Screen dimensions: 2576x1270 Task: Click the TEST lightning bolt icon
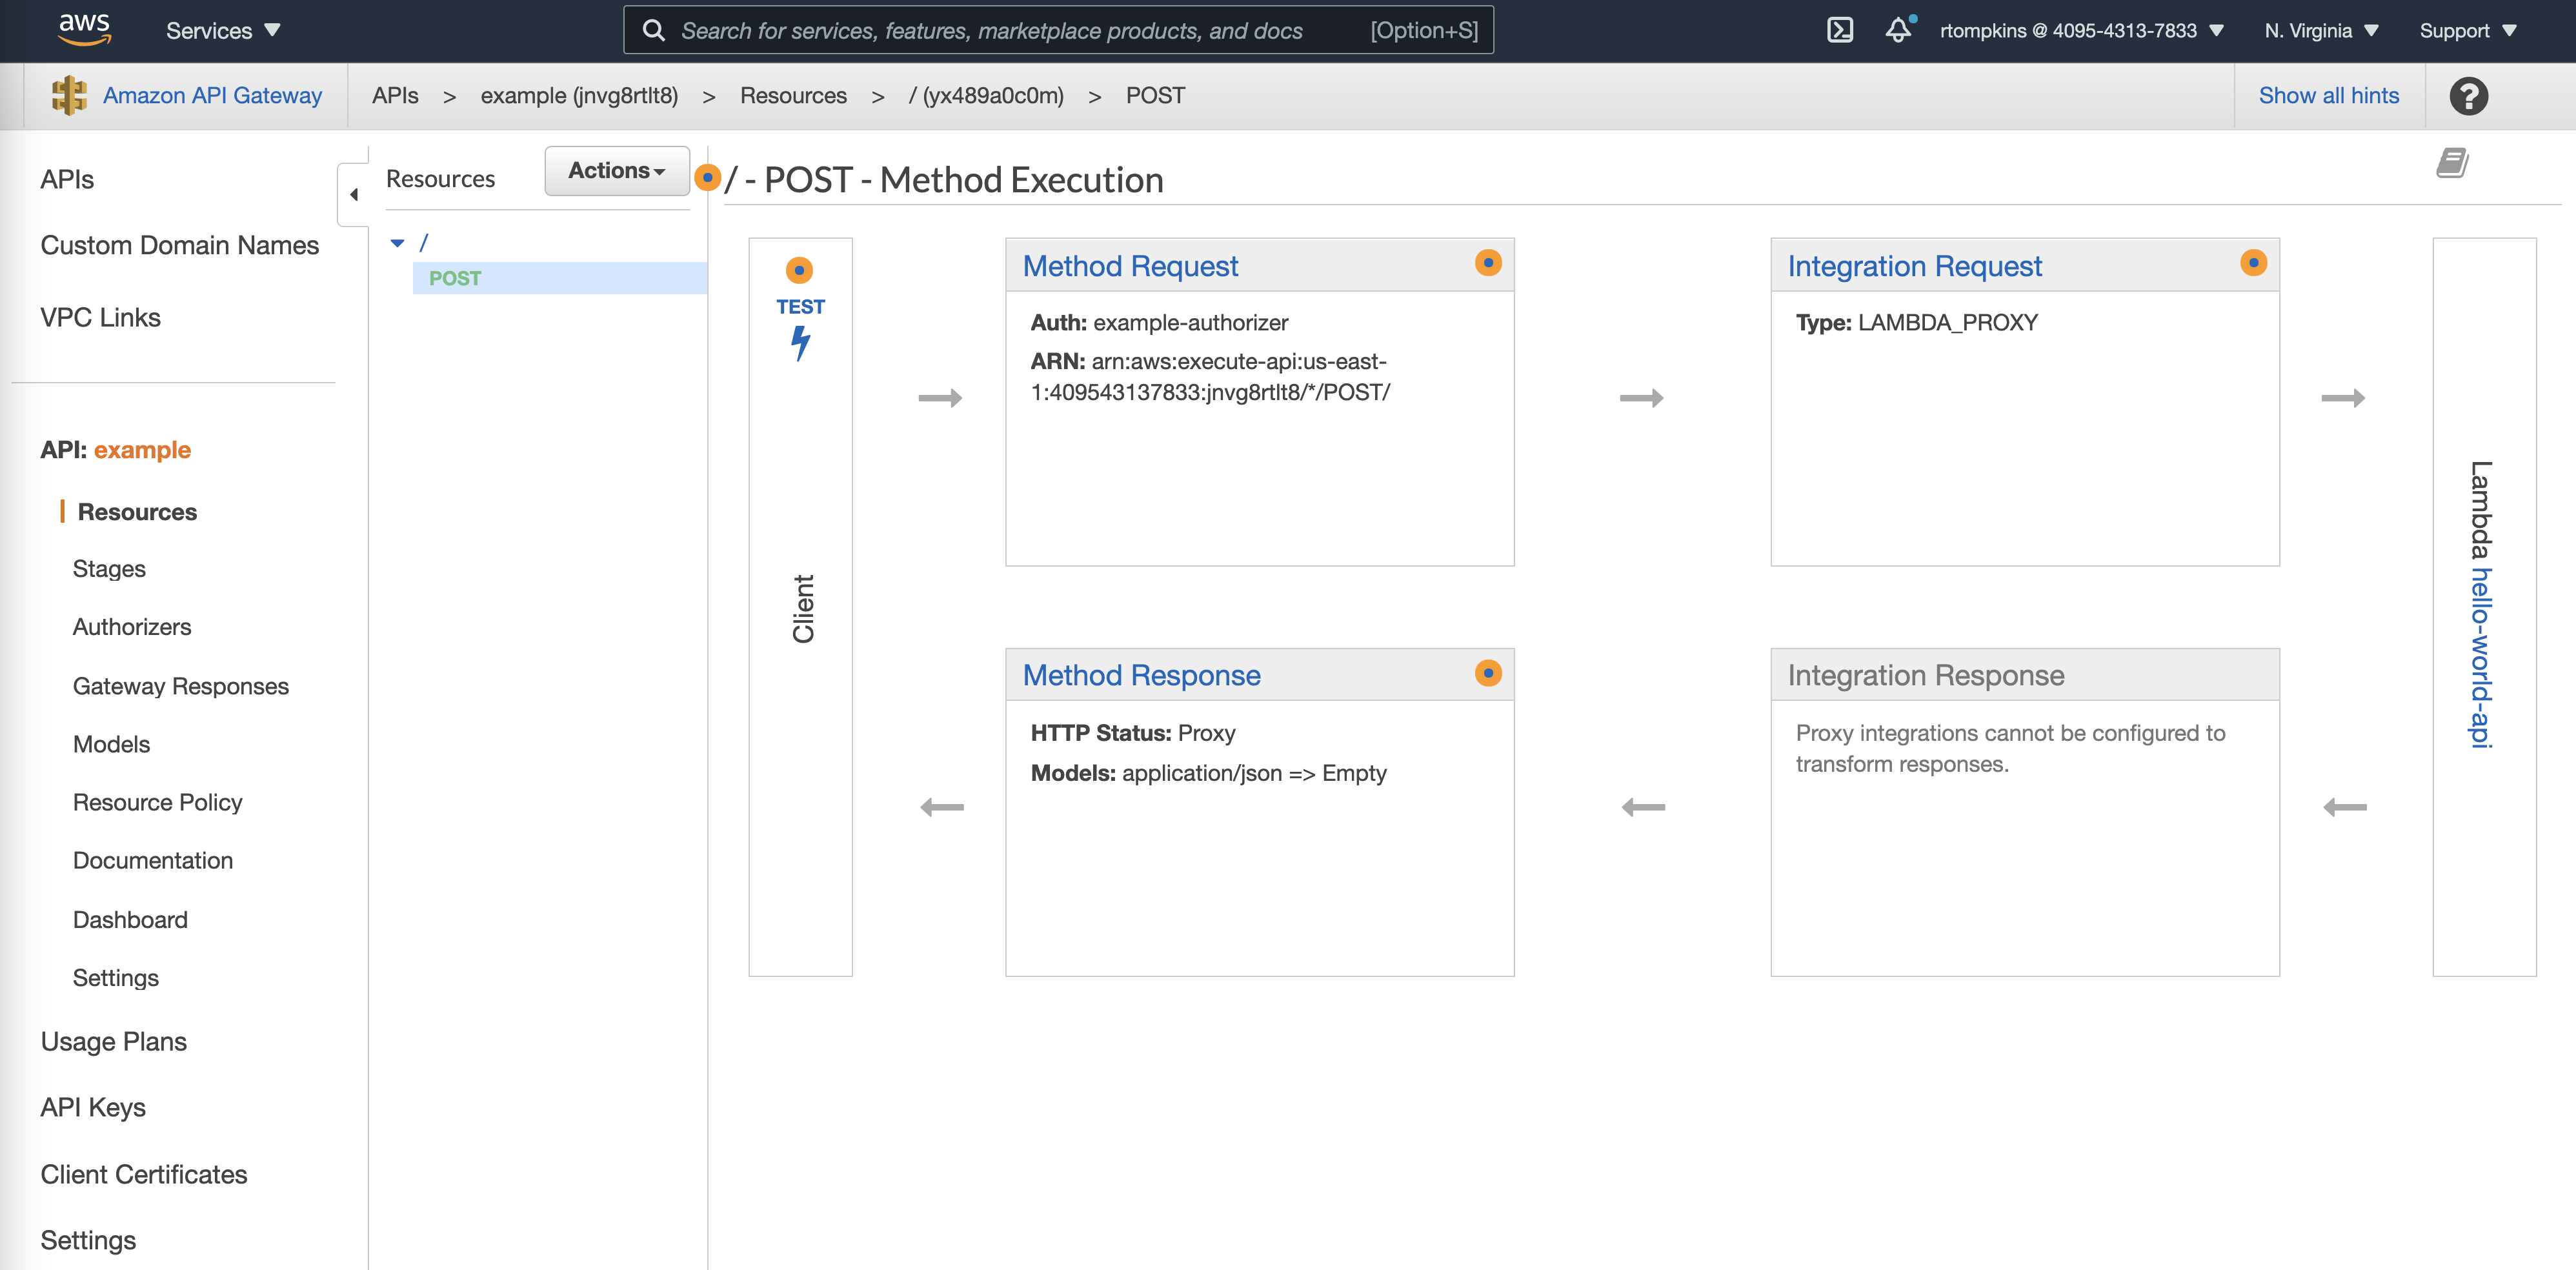800,342
